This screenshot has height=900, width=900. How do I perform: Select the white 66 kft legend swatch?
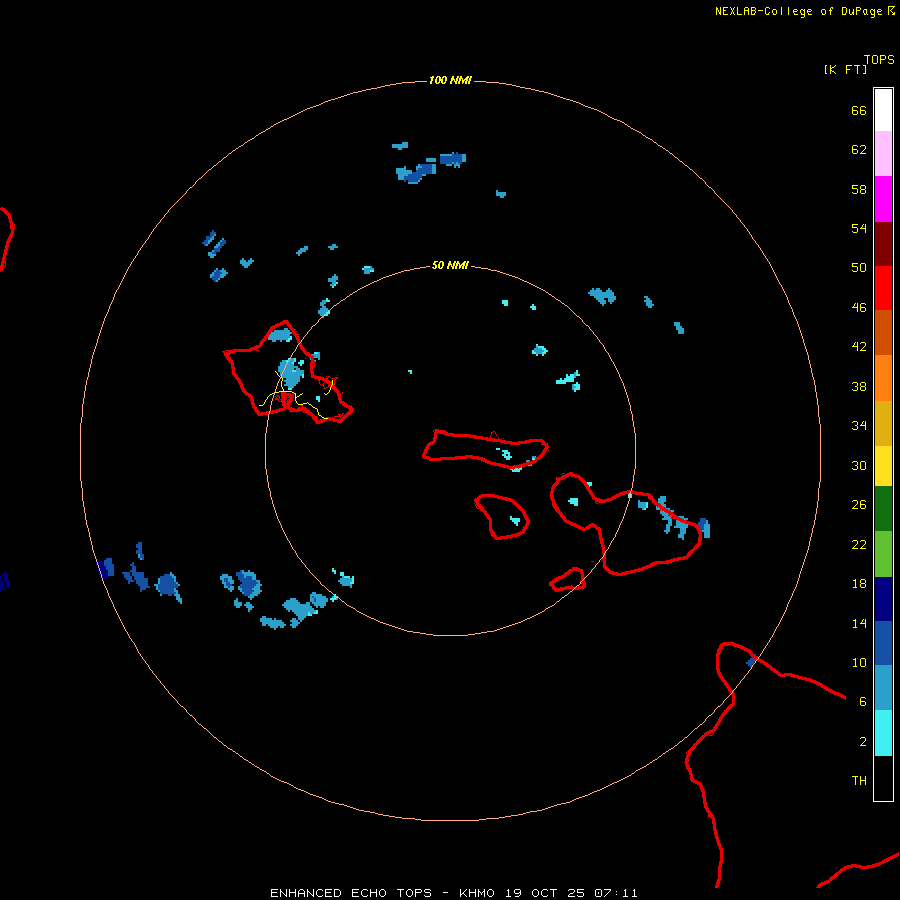[x=883, y=110]
